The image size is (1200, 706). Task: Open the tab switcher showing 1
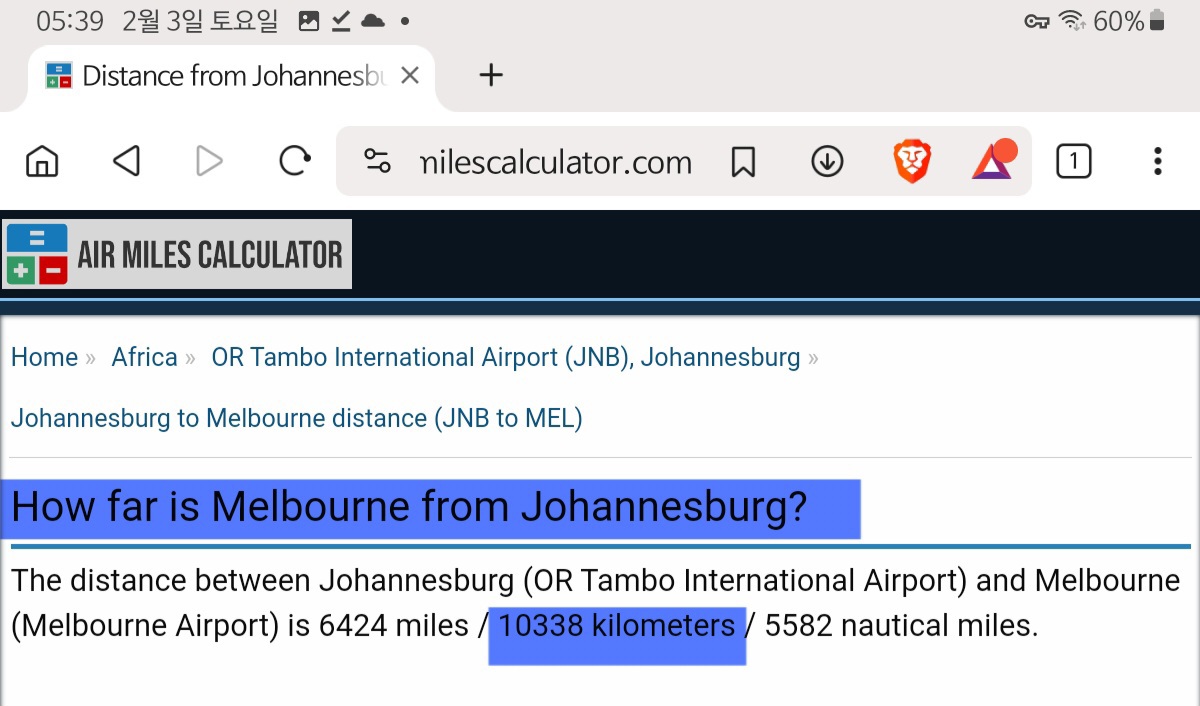[1074, 161]
